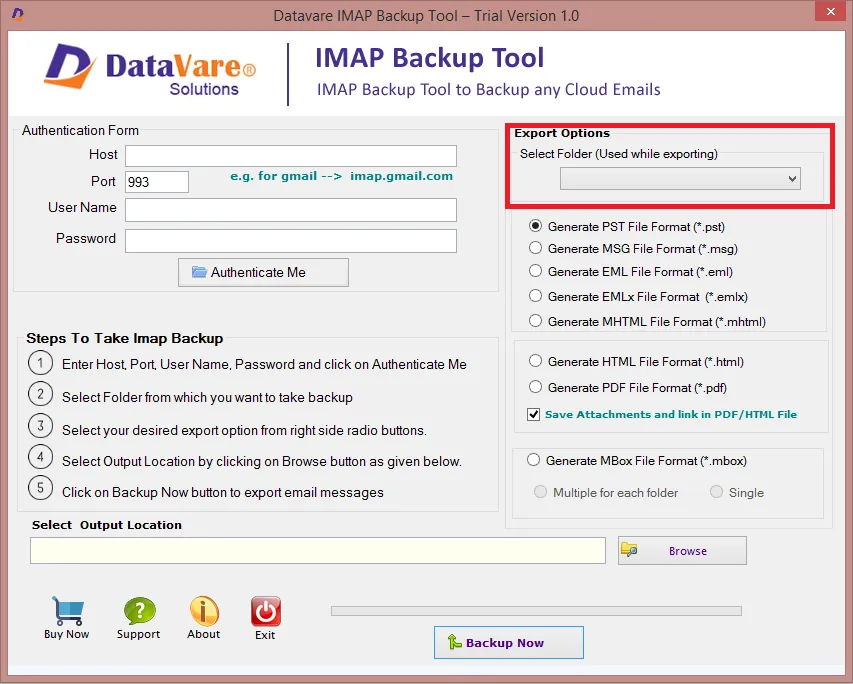Click the step 1 authentication instruction text
The width and height of the screenshot is (853, 684).
click(x=264, y=364)
